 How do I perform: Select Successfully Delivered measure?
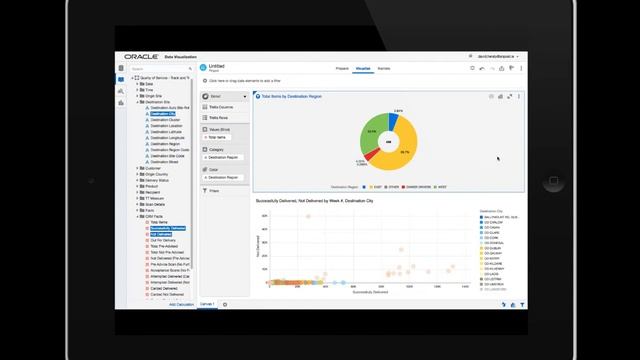pos(168,228)
